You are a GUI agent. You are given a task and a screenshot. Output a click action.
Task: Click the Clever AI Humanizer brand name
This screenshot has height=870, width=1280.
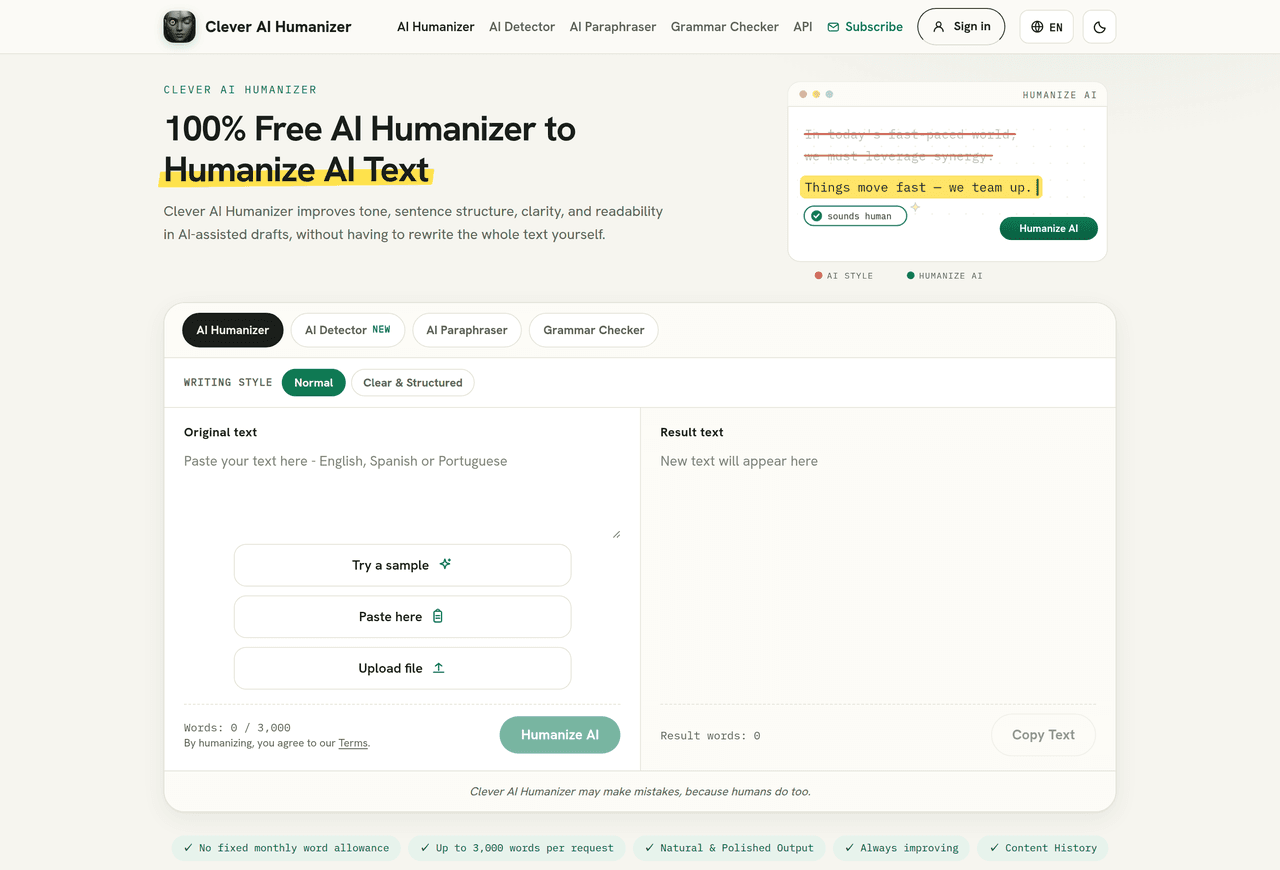[x=278, y=27]
